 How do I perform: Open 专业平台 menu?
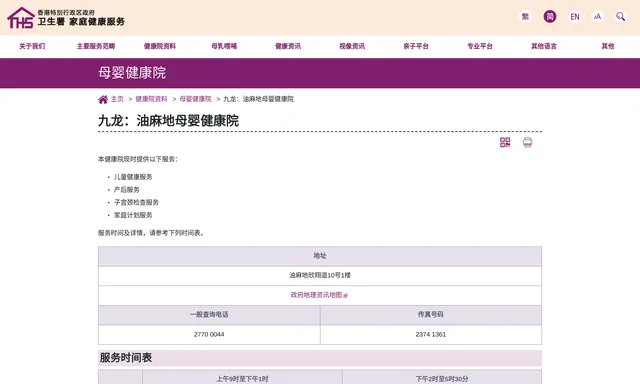(480, 46)
